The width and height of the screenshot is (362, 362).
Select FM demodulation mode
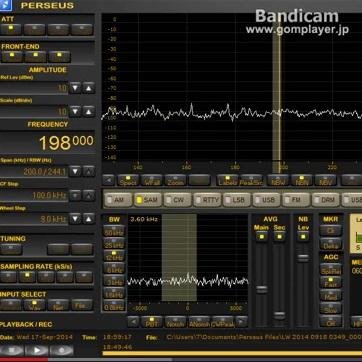click(x=296, y=200)
